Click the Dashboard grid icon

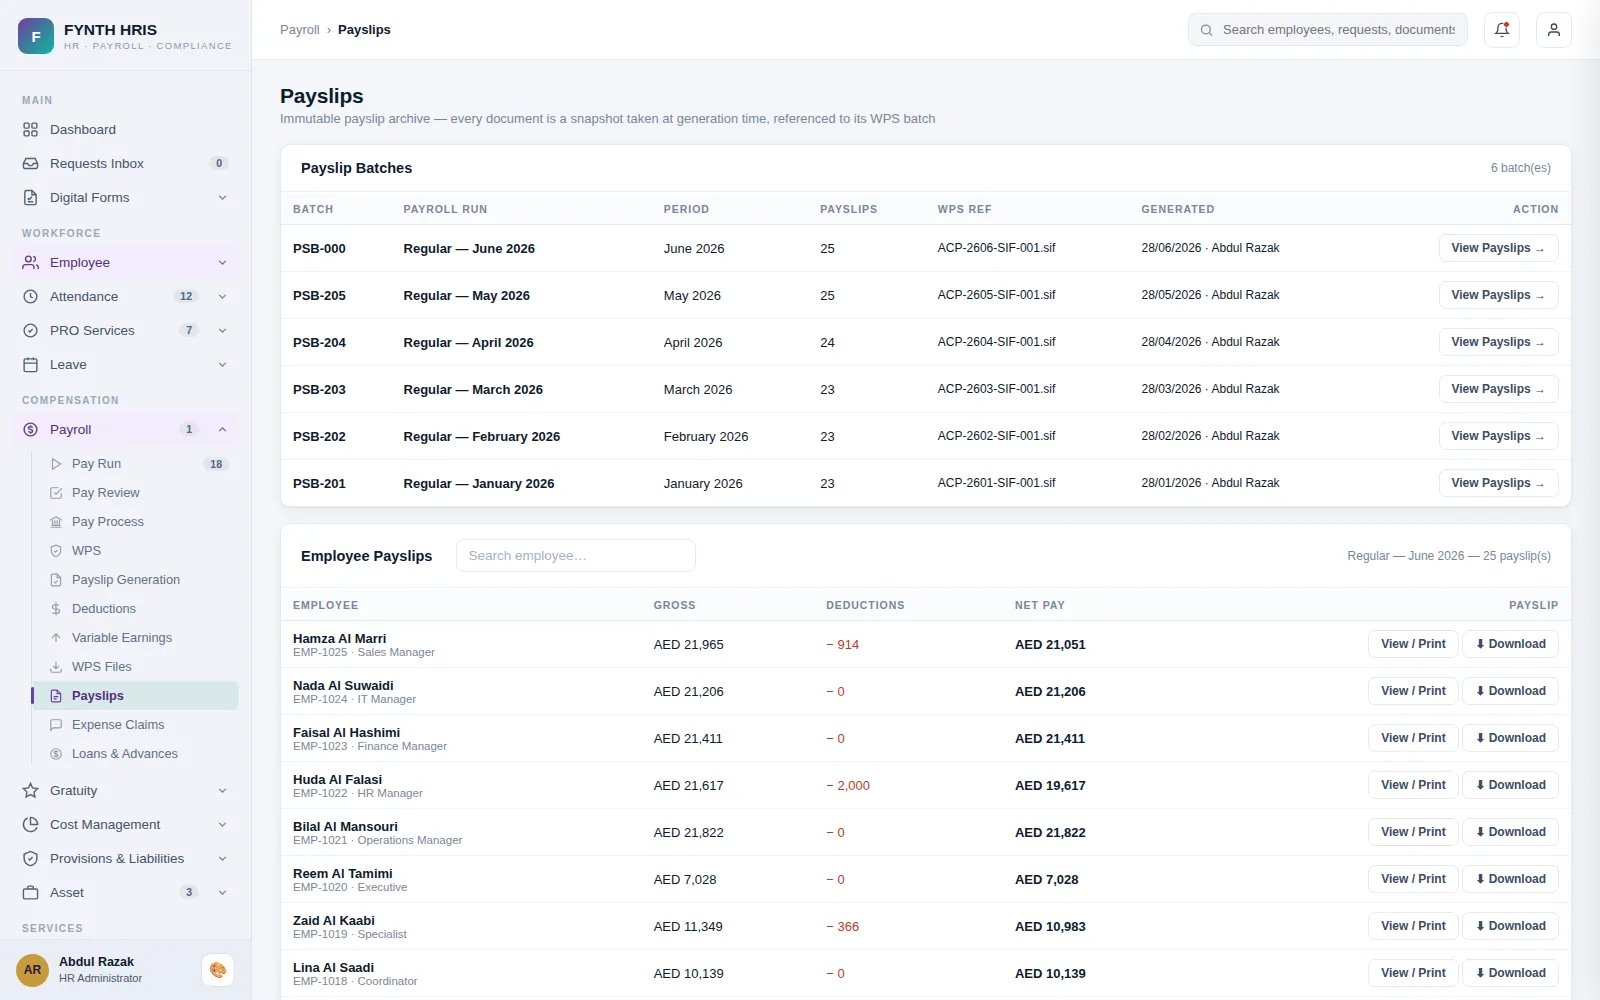pyautogui.click(x=31, y=130)
